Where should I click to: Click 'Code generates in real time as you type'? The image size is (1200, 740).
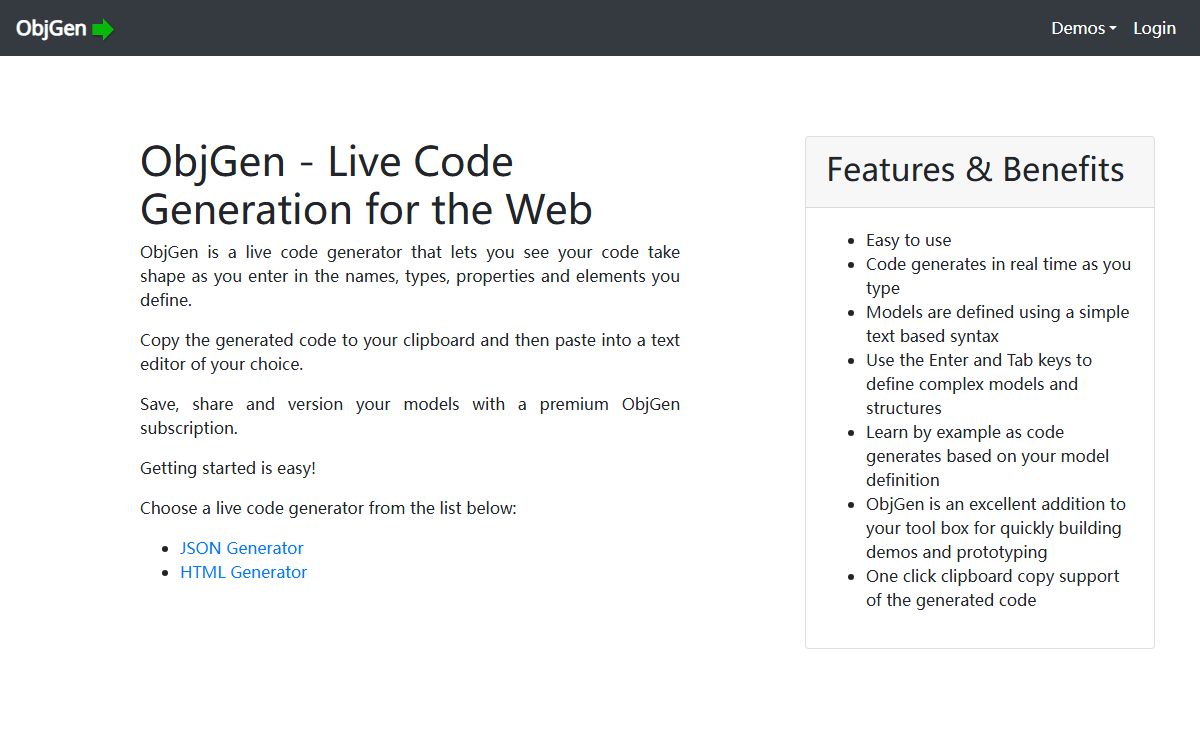pyautogui.click(x=998, y=276)
